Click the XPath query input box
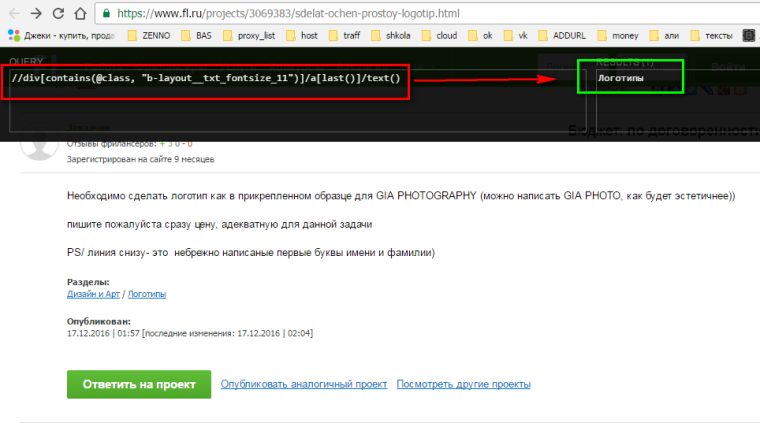Screen dimensions: 760x423 205,77
